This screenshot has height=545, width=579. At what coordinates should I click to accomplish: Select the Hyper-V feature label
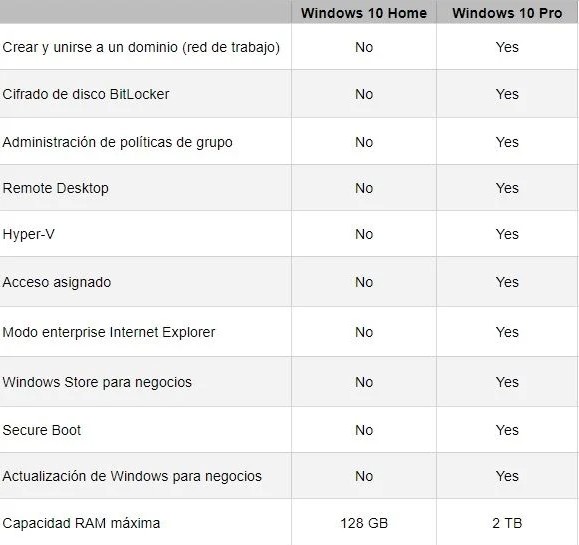28,234
